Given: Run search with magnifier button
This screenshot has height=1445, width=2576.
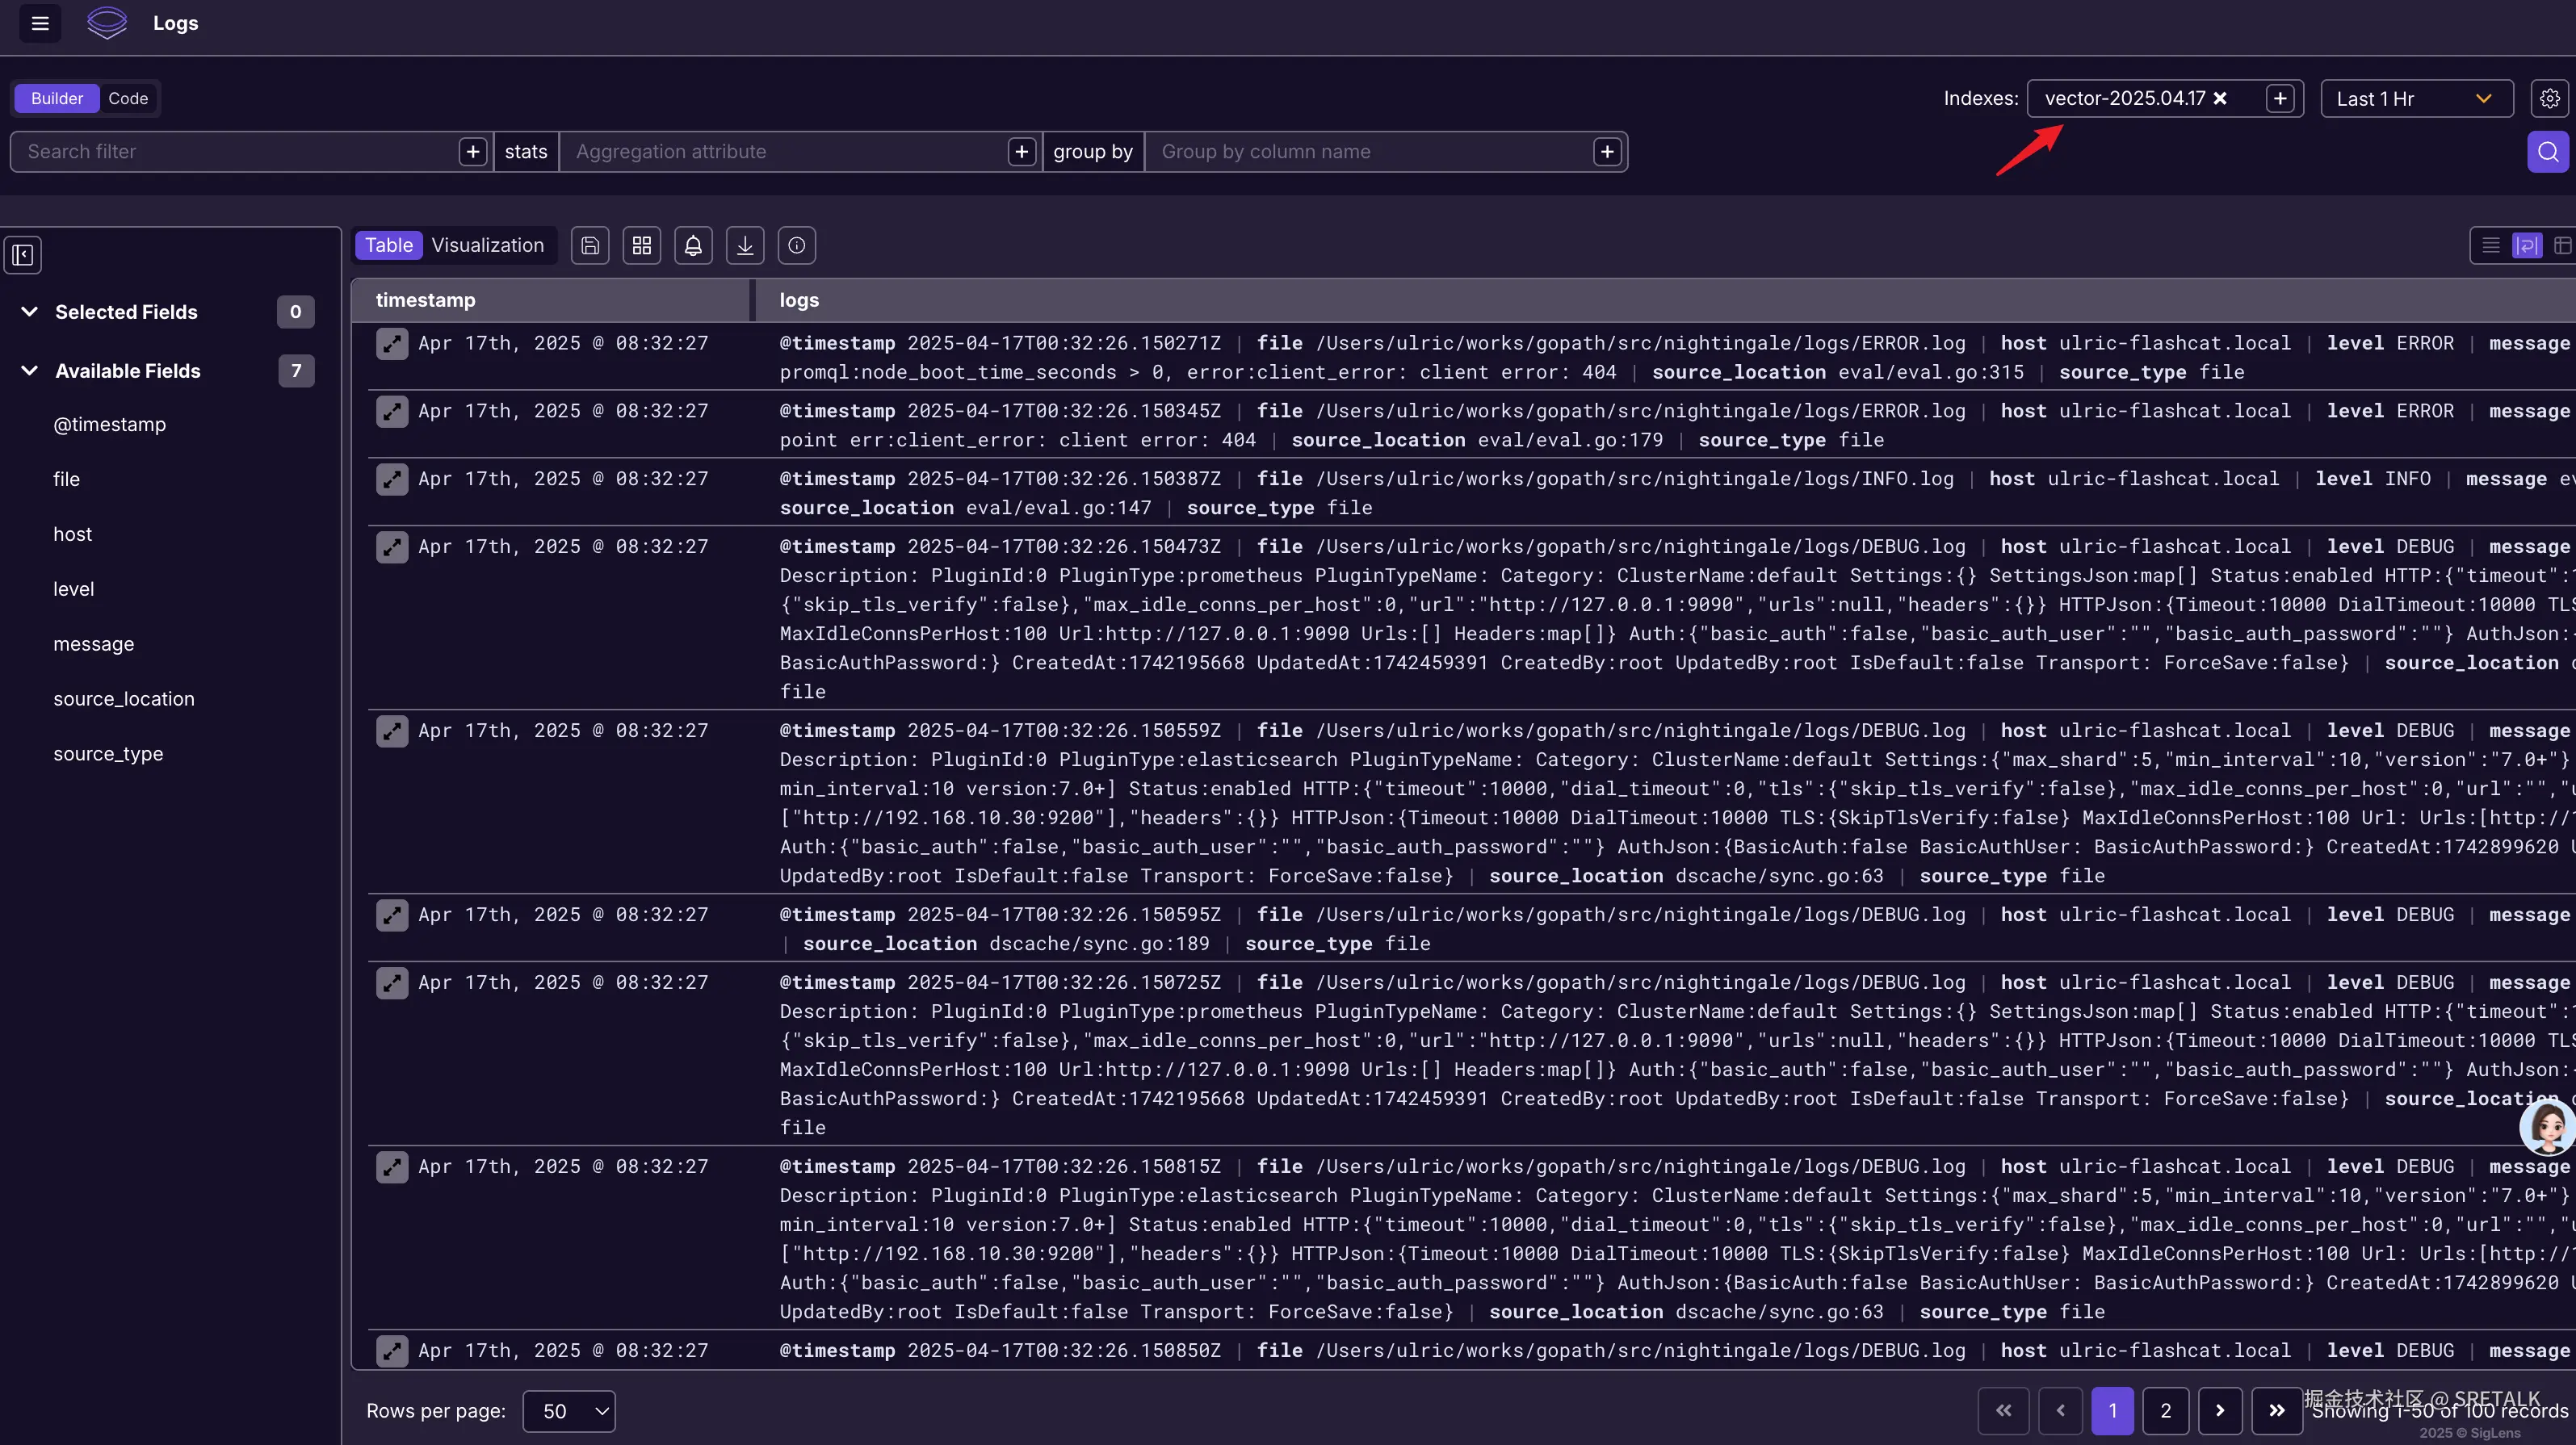Looking at the screenshot, I should pos(2547,152).
